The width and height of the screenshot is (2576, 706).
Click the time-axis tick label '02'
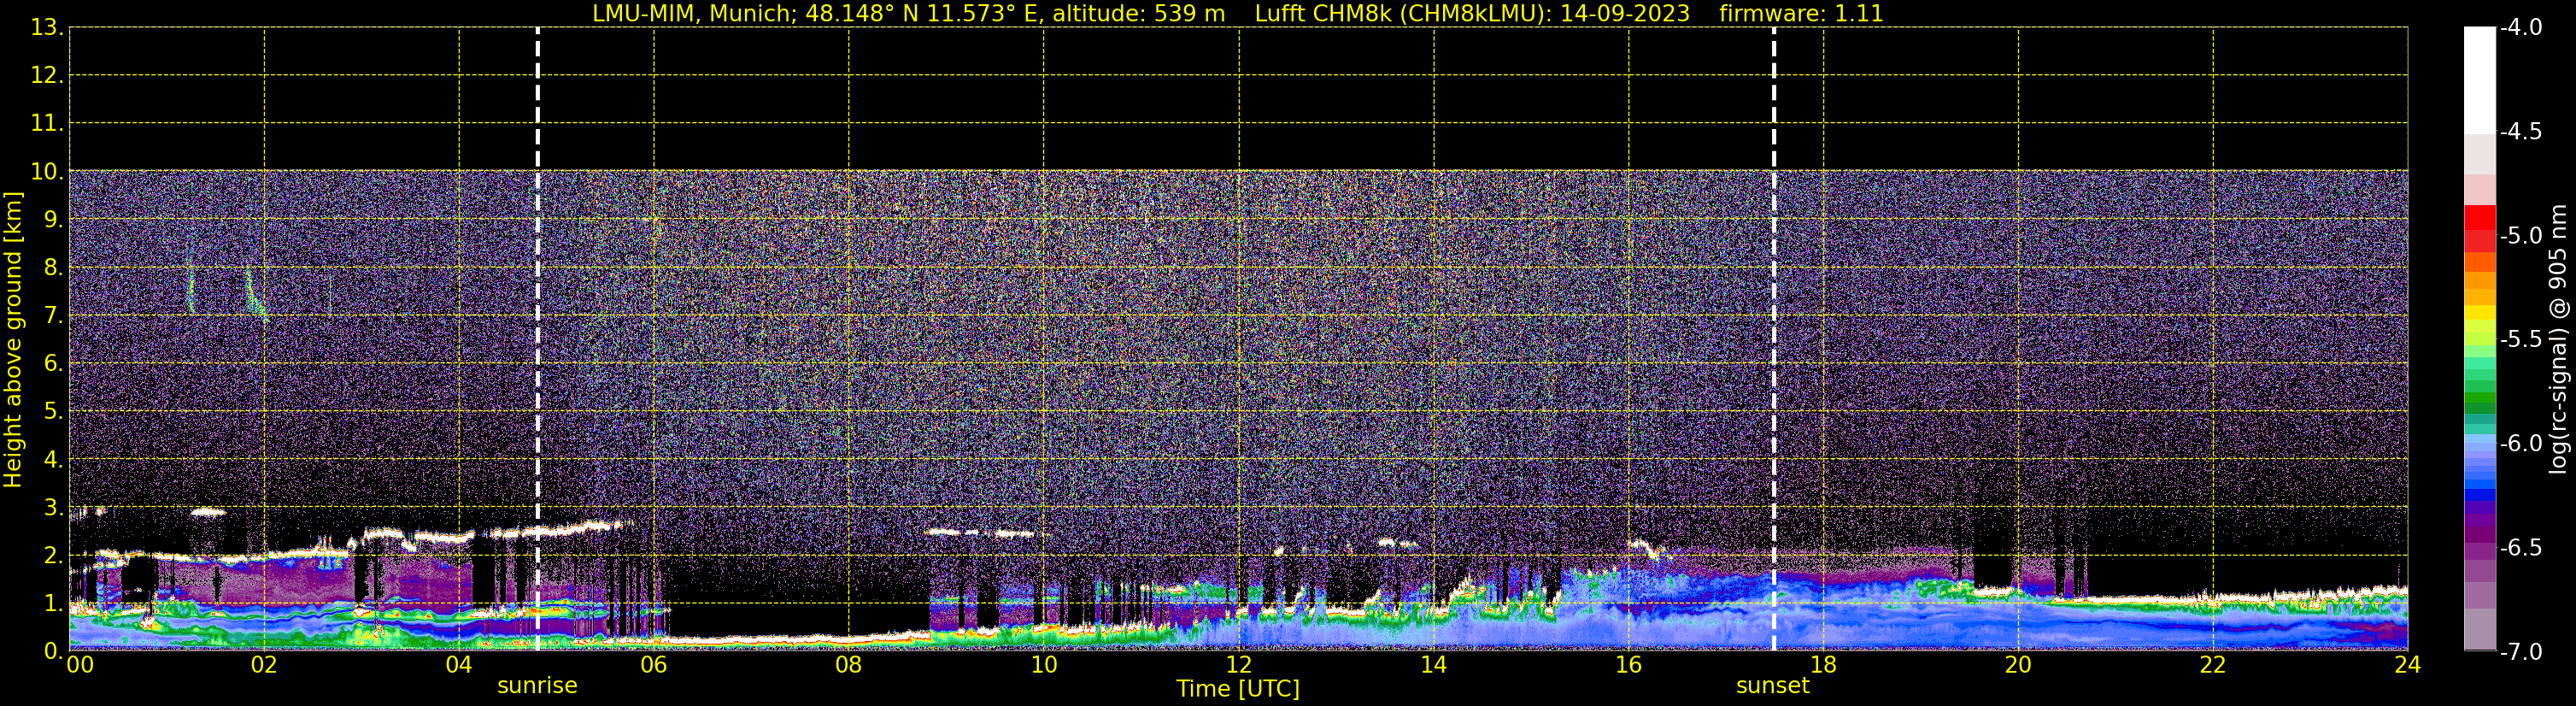[264, 665]
